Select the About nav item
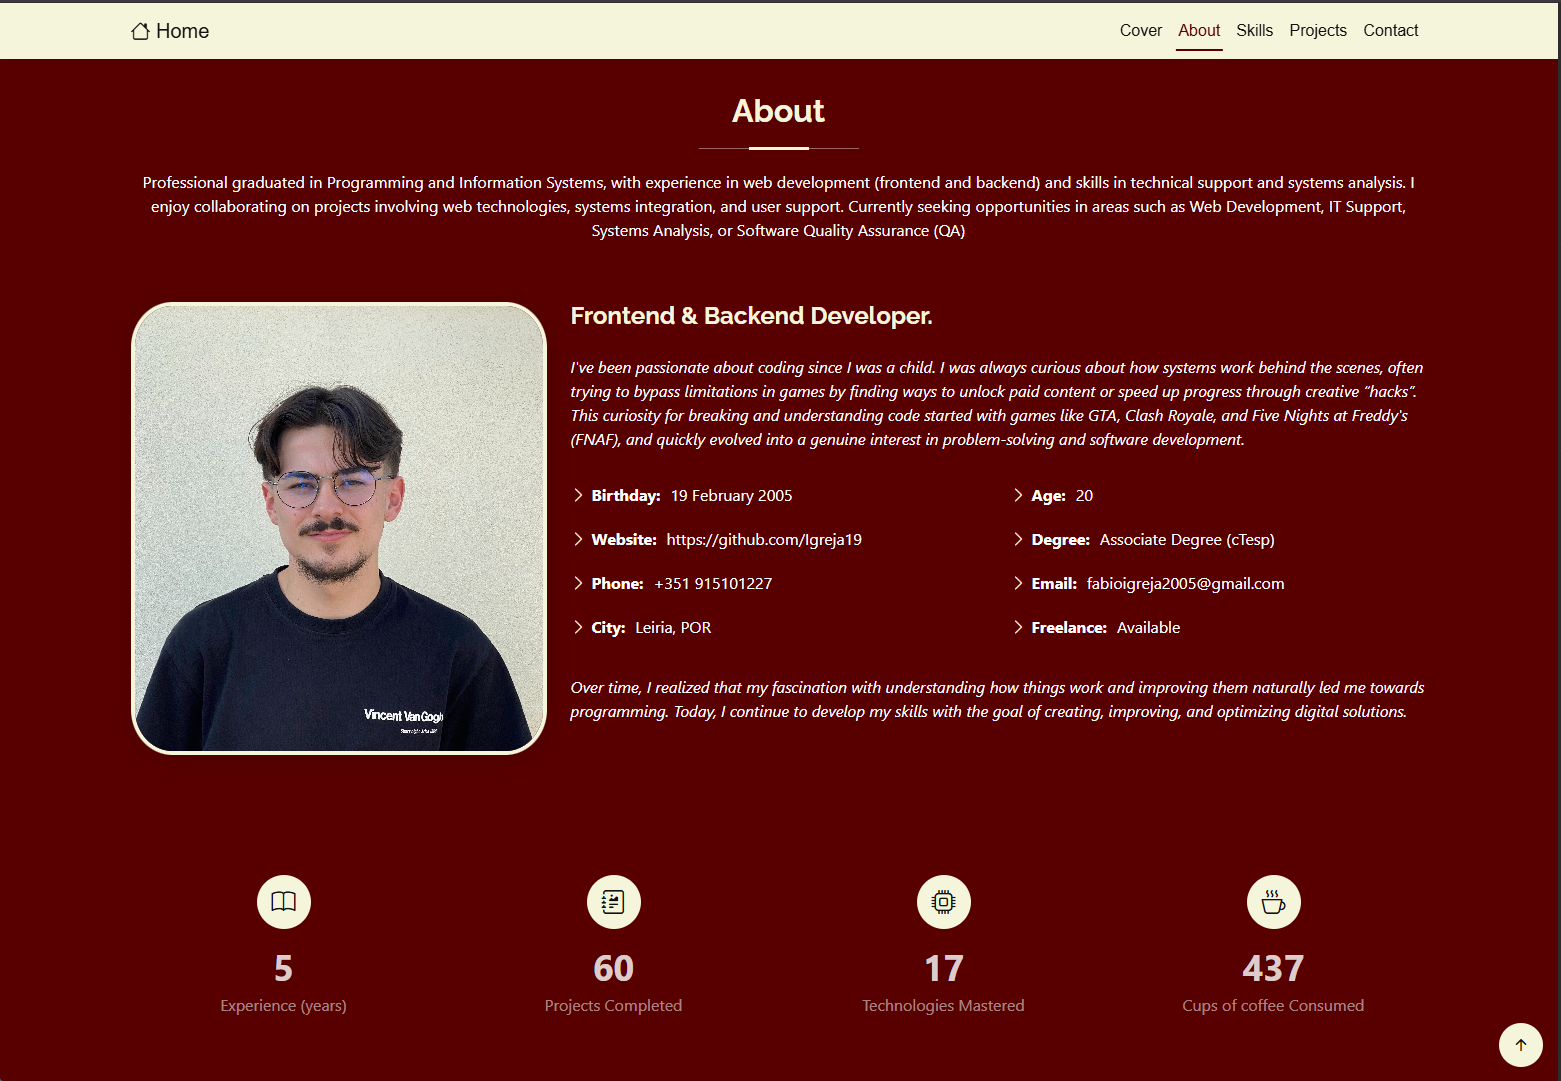Viewport: 1561px width, 1081px height. 1198,31
